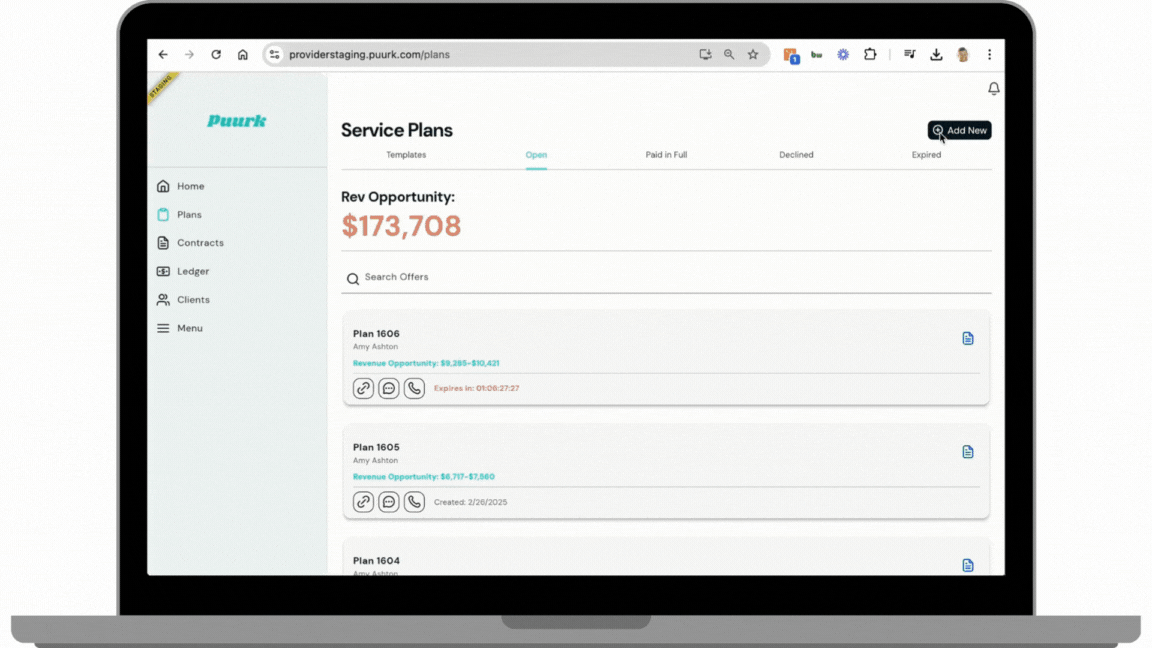The height and width of the screenshot is (648, 1152).
Task: Click the search magnifier icon
Action: click(353, 278)
